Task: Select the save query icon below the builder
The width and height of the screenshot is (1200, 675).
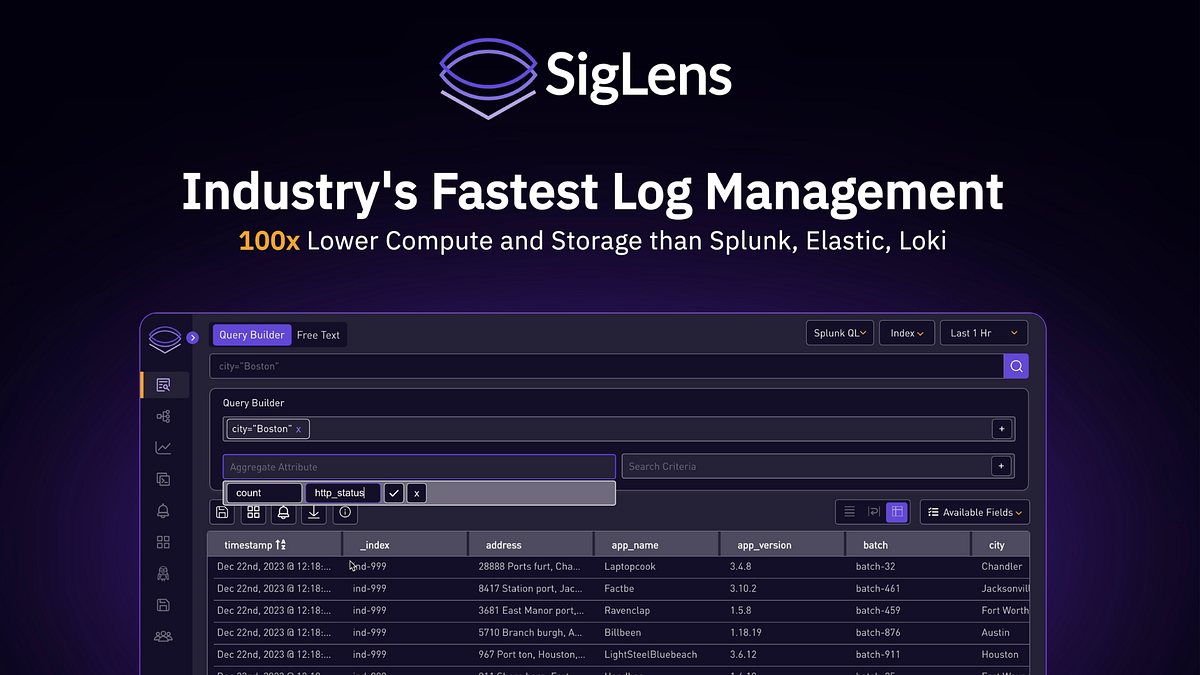Action: (222, 512)
